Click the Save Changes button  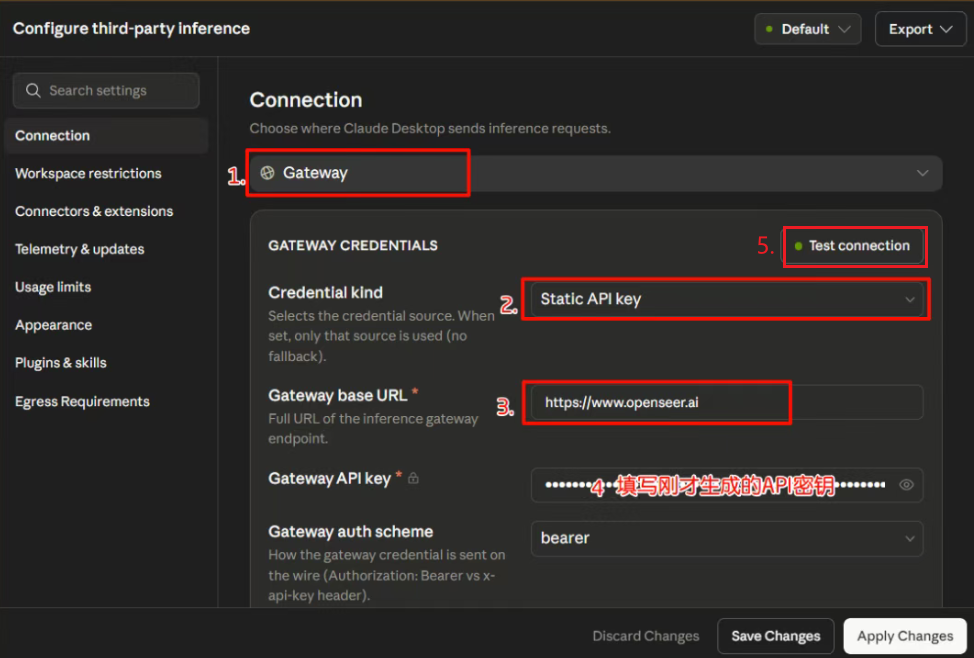click(776, 636)
